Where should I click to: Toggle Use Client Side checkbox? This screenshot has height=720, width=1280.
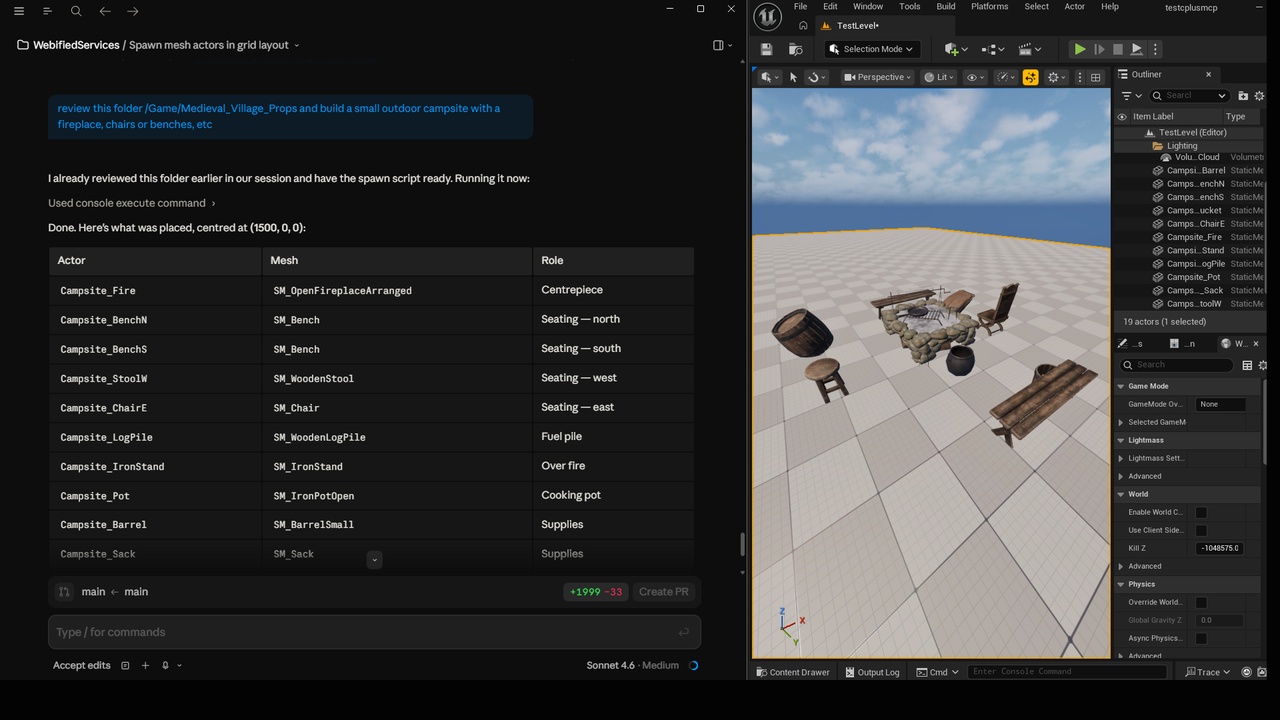(1201, 530)
